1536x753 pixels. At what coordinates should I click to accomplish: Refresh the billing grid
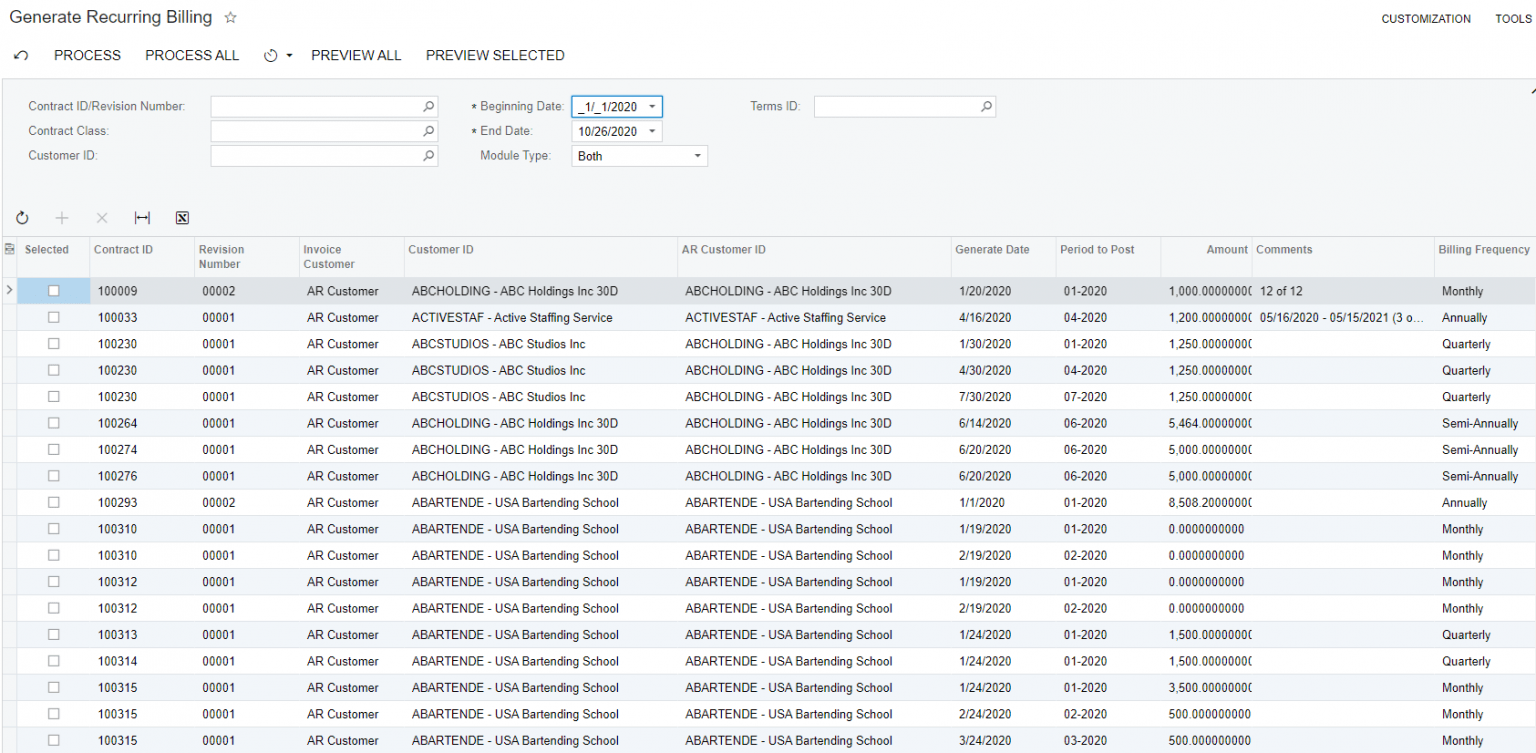(x=21, y=217)
